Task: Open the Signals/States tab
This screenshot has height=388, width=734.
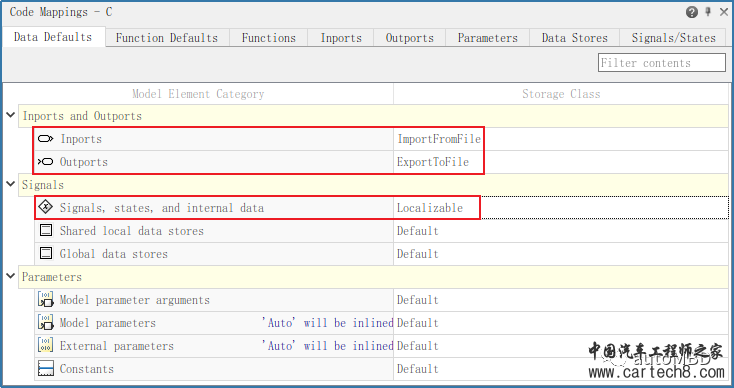Action: pos(674,38)
